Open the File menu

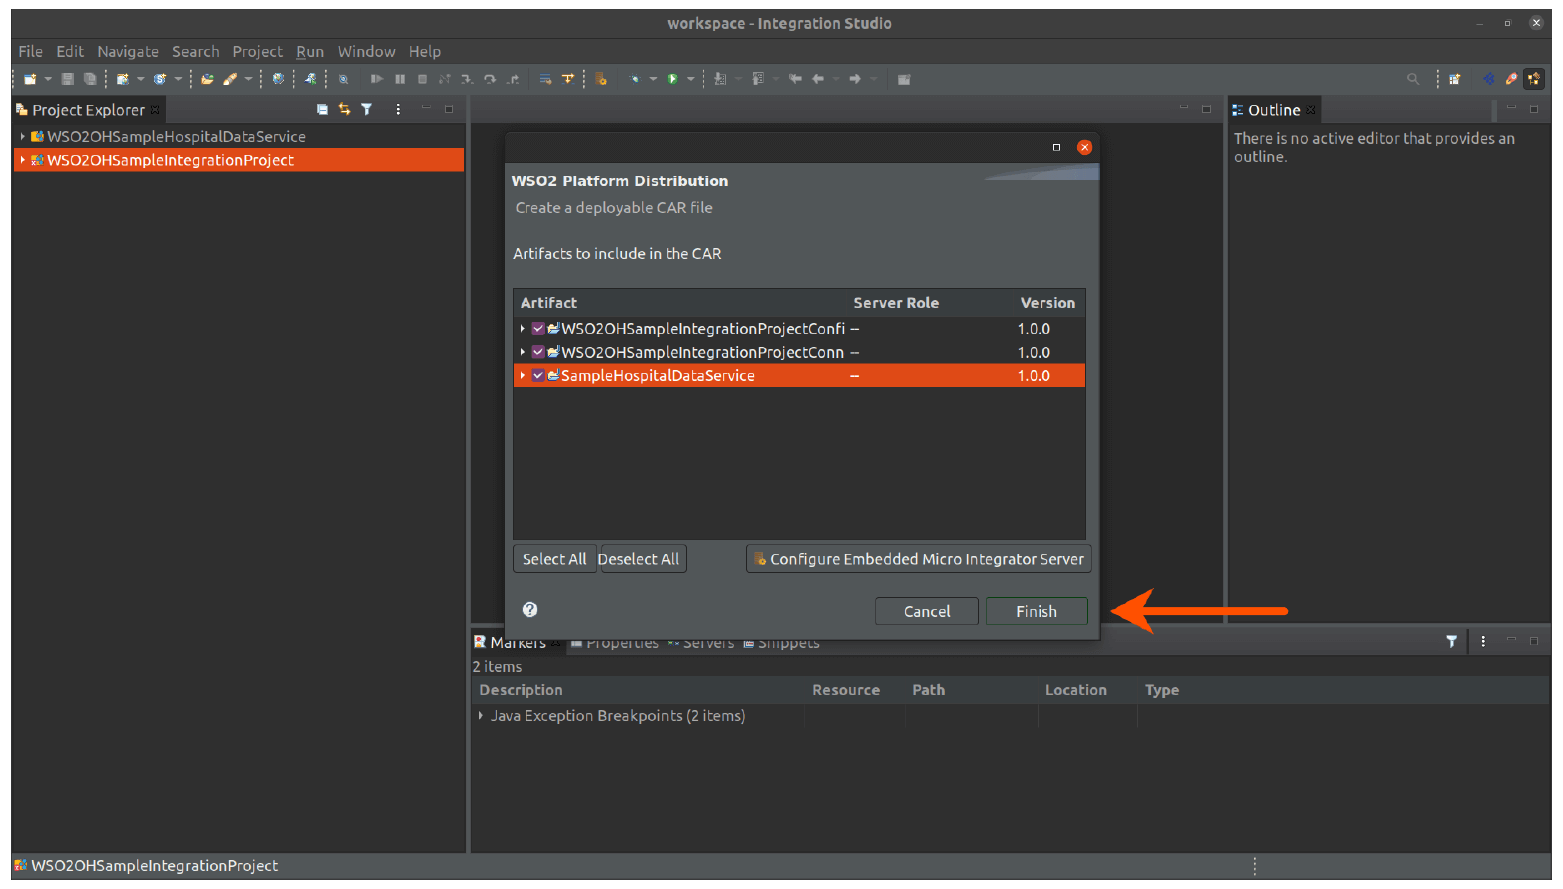pos(30,51)
